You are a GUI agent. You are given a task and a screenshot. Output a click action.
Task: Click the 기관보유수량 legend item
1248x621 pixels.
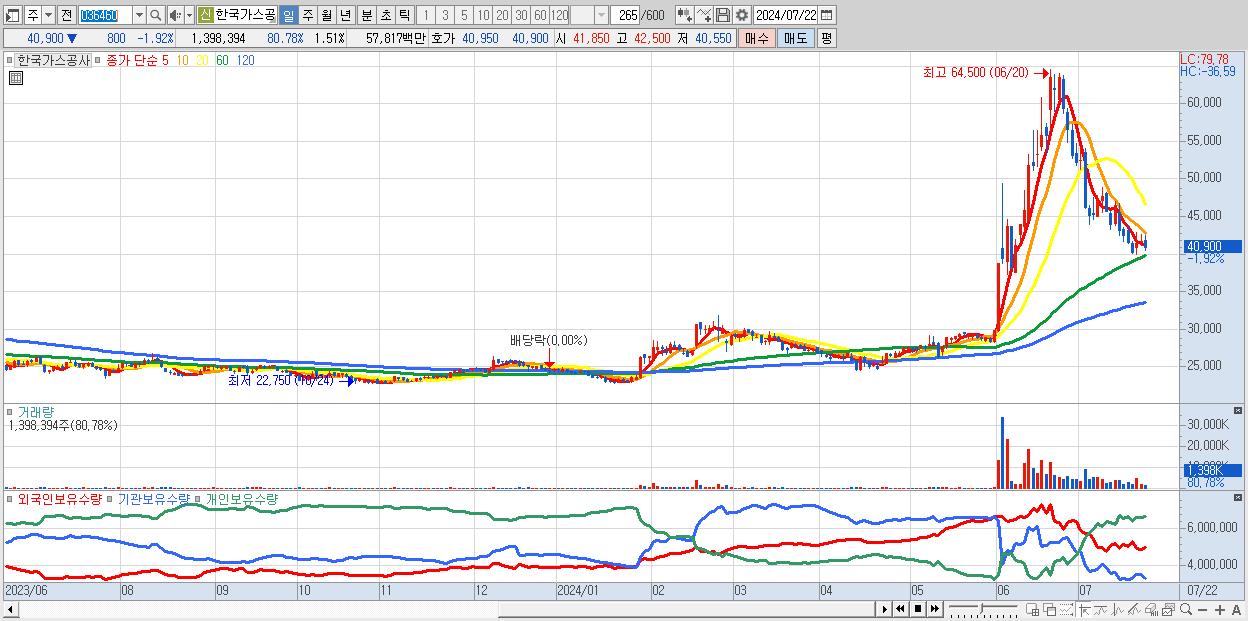pyautogui.click(x=152, y=498)
